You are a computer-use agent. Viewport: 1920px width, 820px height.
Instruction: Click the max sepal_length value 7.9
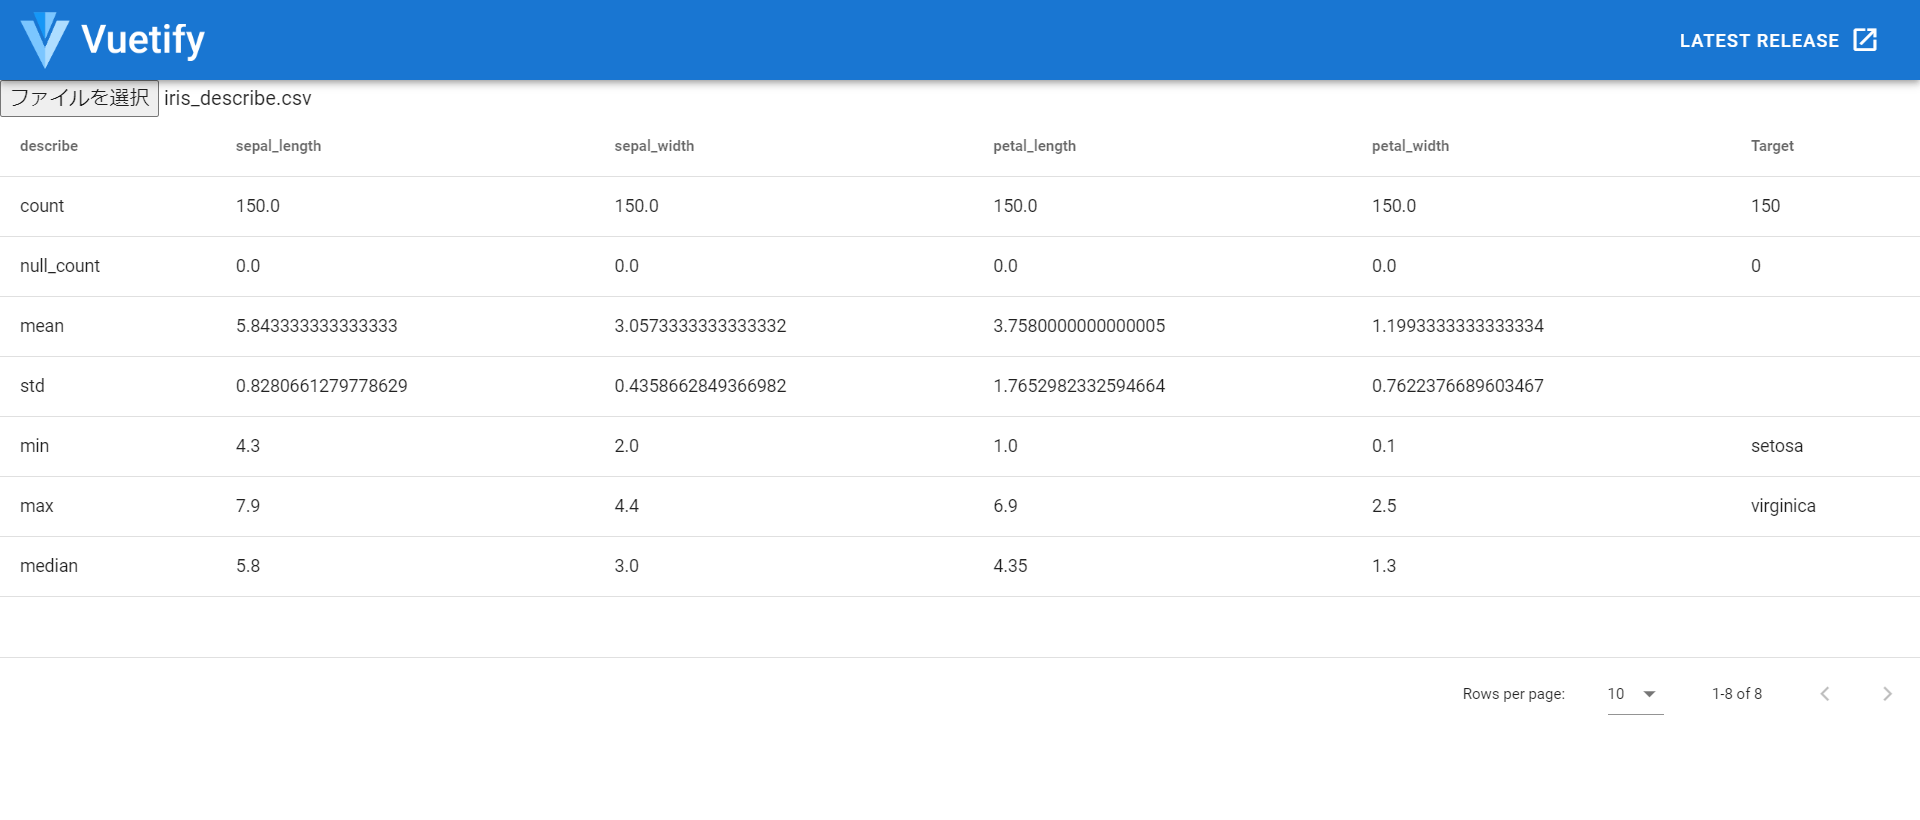tap(248, 506)
